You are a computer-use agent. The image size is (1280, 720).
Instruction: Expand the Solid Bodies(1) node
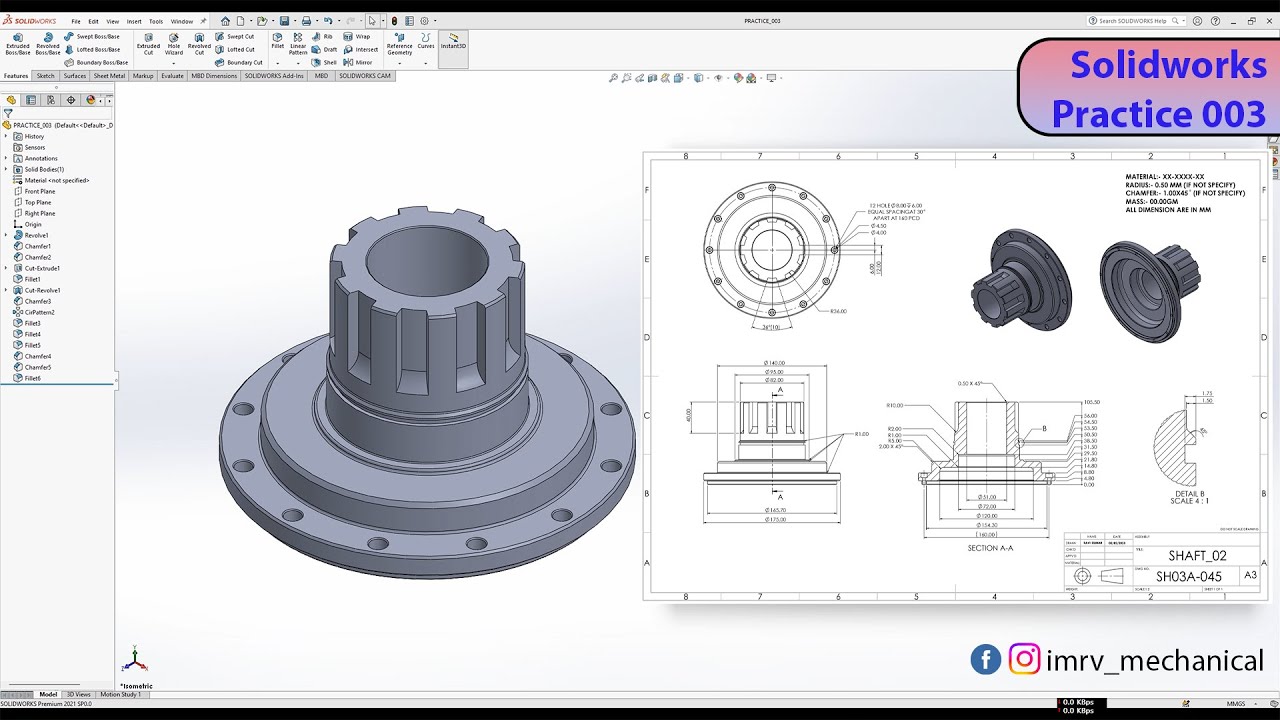[x=6, y=169]
